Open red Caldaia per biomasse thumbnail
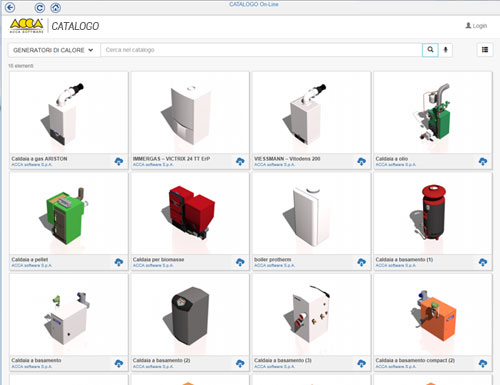Viewport: 500px width, 385px height. point(190,214)
